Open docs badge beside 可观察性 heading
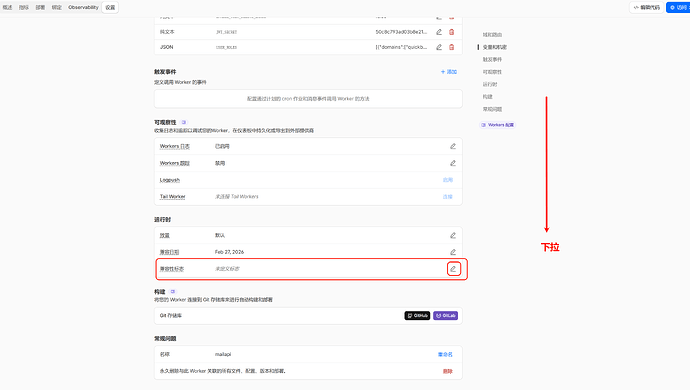 click(184, 122)
